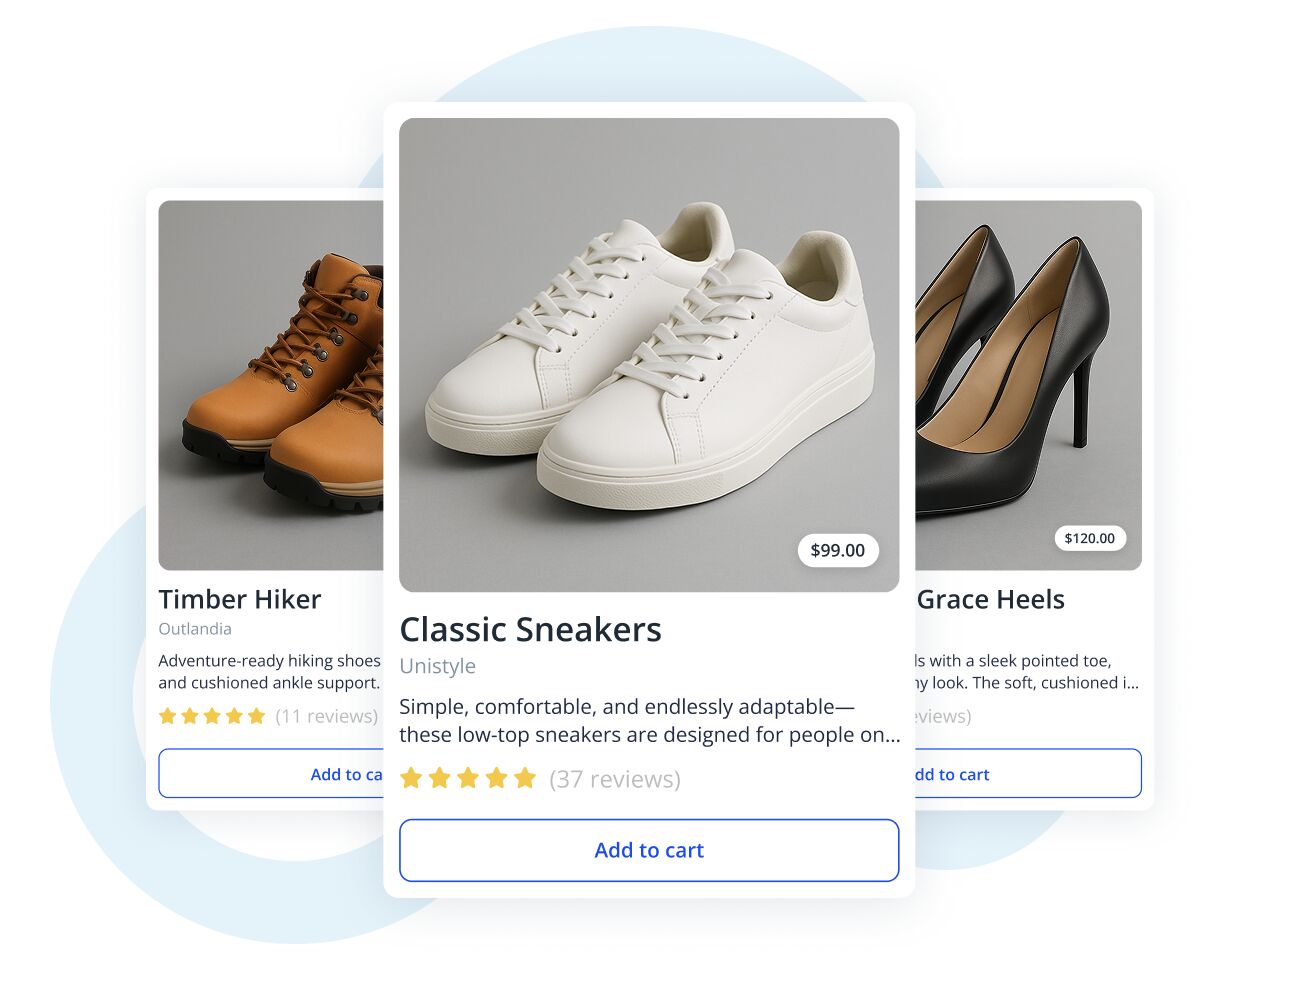Click third star on Timber Hiker rating
Viewport: 1300px width, 1000px height.
212,716
